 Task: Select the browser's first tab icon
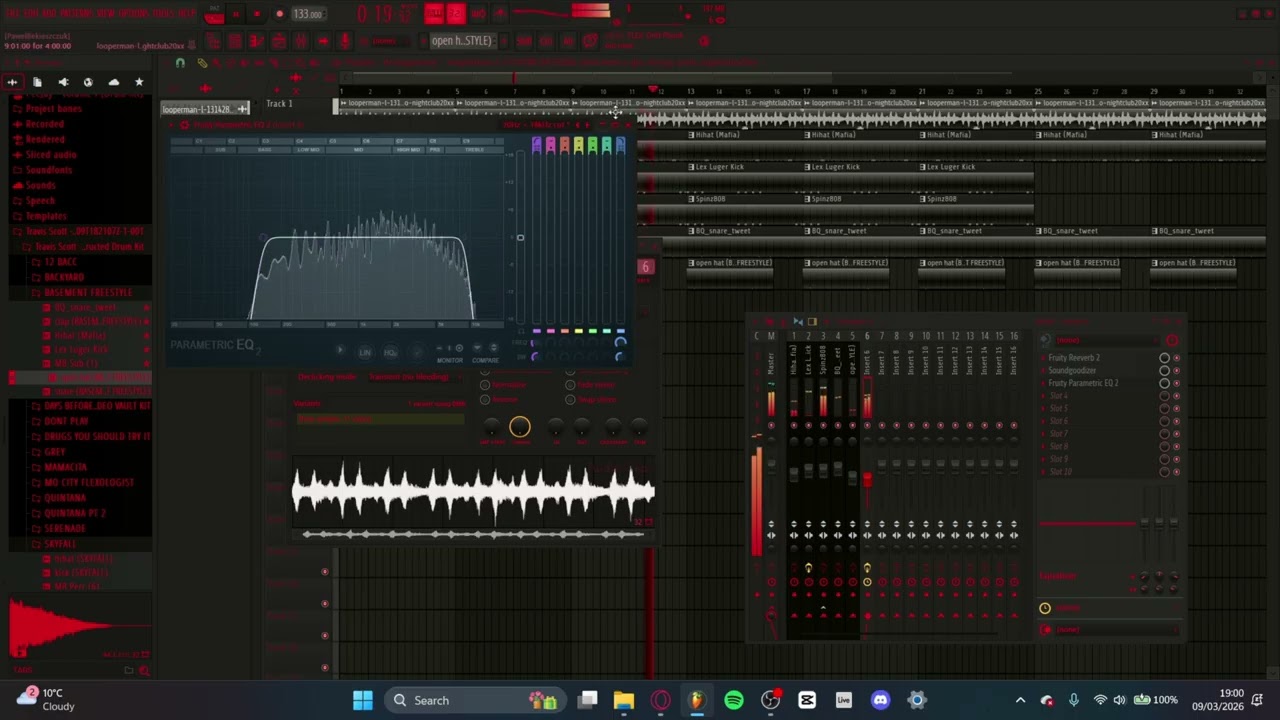tap(12, 82)
